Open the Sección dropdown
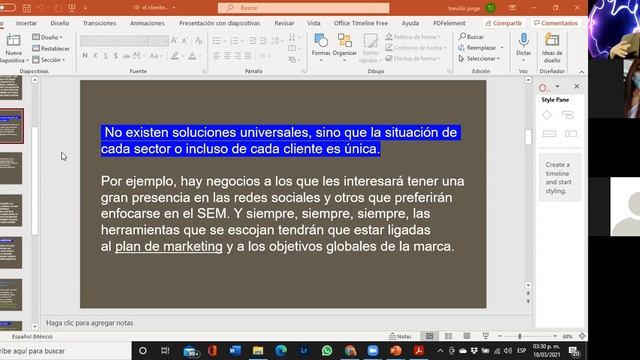The image size is (640, 360). coord(49,60)
